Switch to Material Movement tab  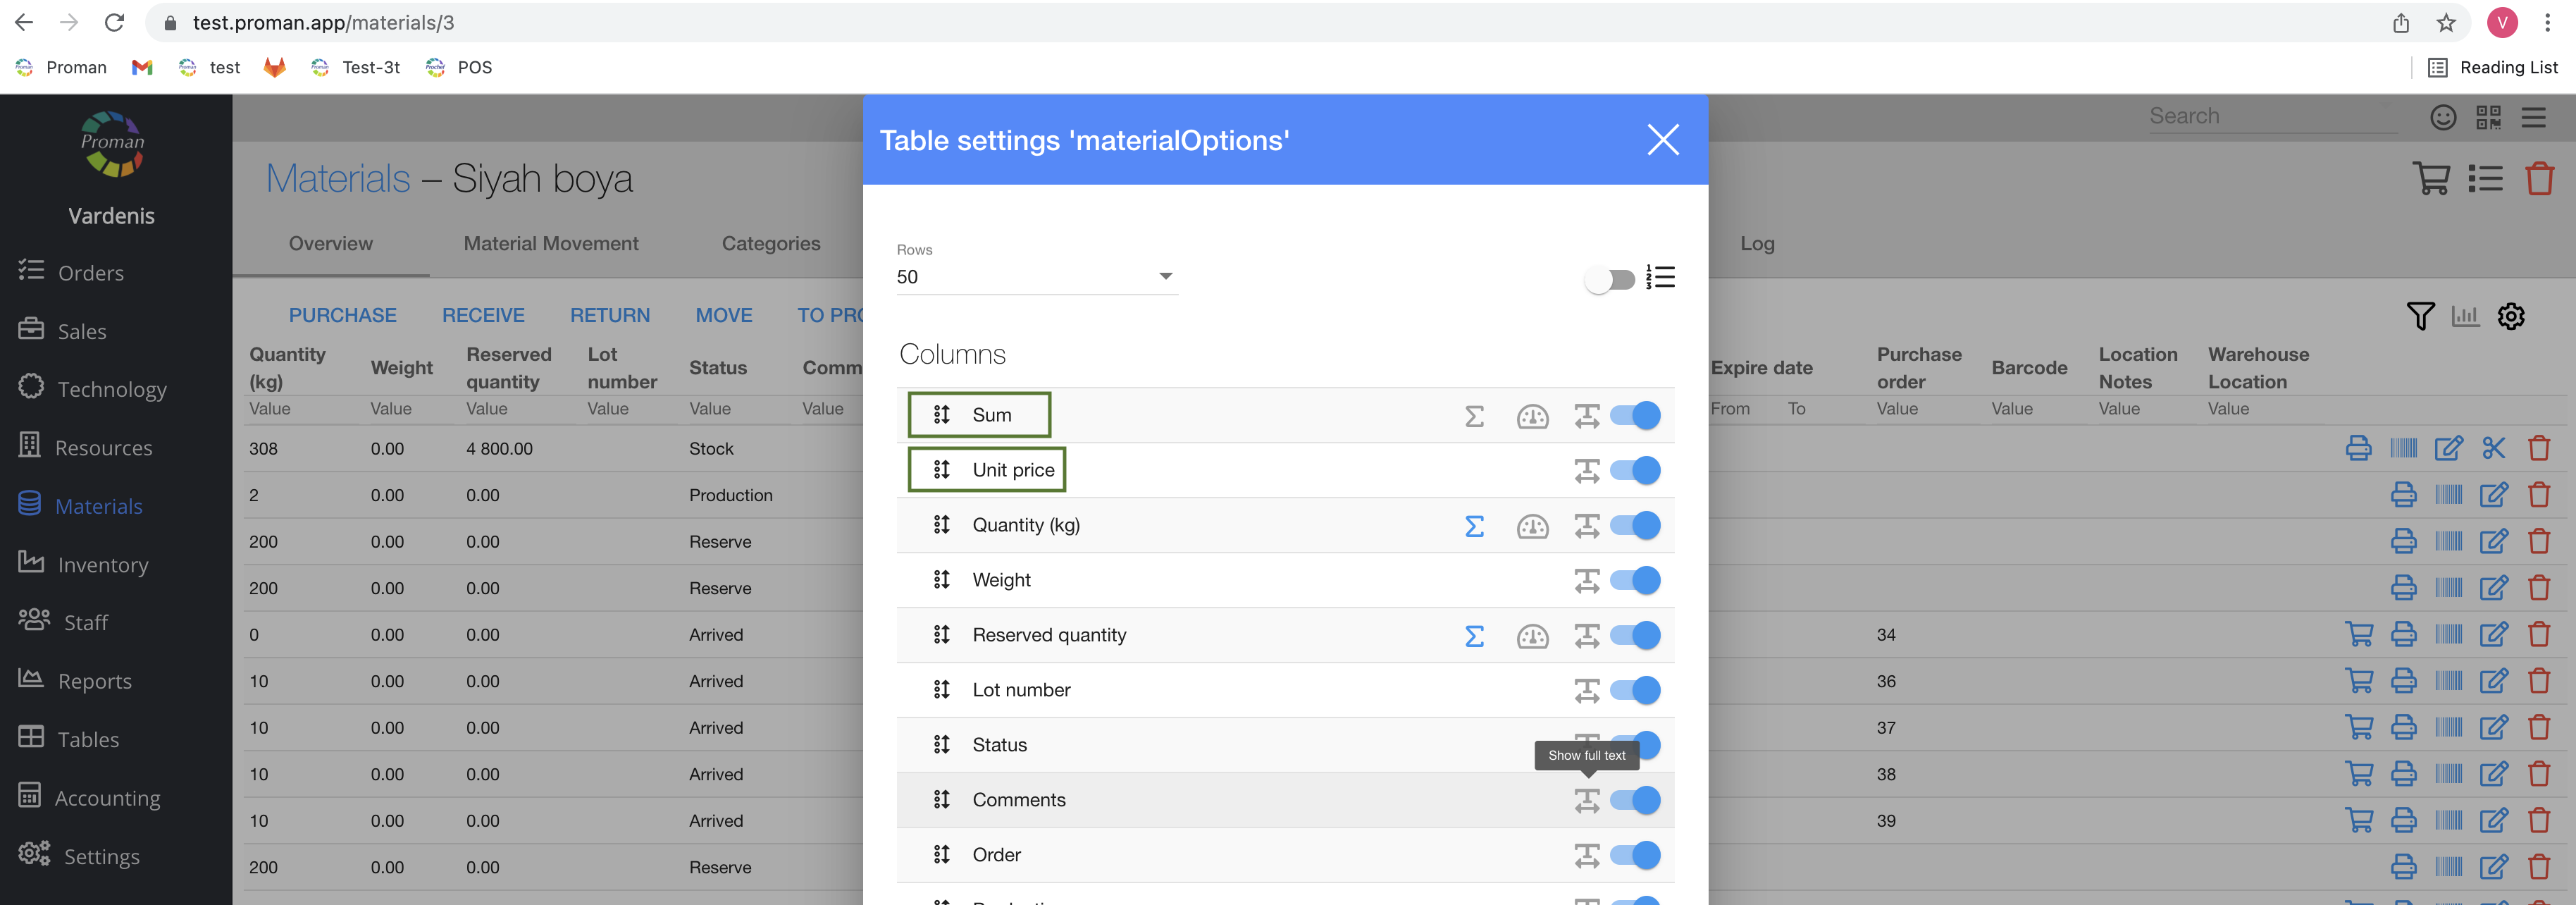click(x=550, y=243)
